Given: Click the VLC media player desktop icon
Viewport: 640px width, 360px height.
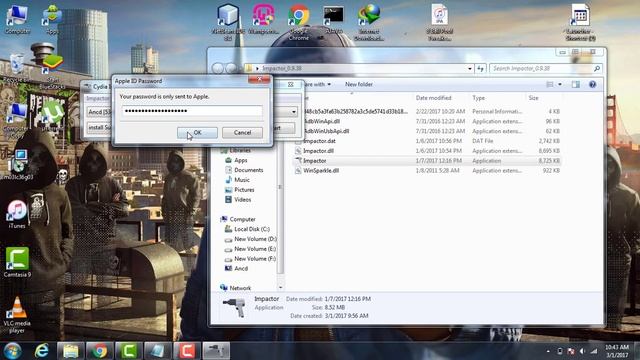Looking at the screenshot, I should [x=17, y=315].
